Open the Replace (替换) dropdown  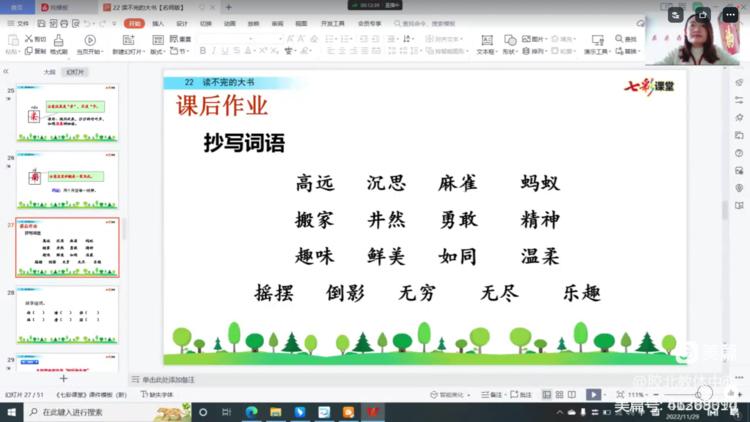627,51
